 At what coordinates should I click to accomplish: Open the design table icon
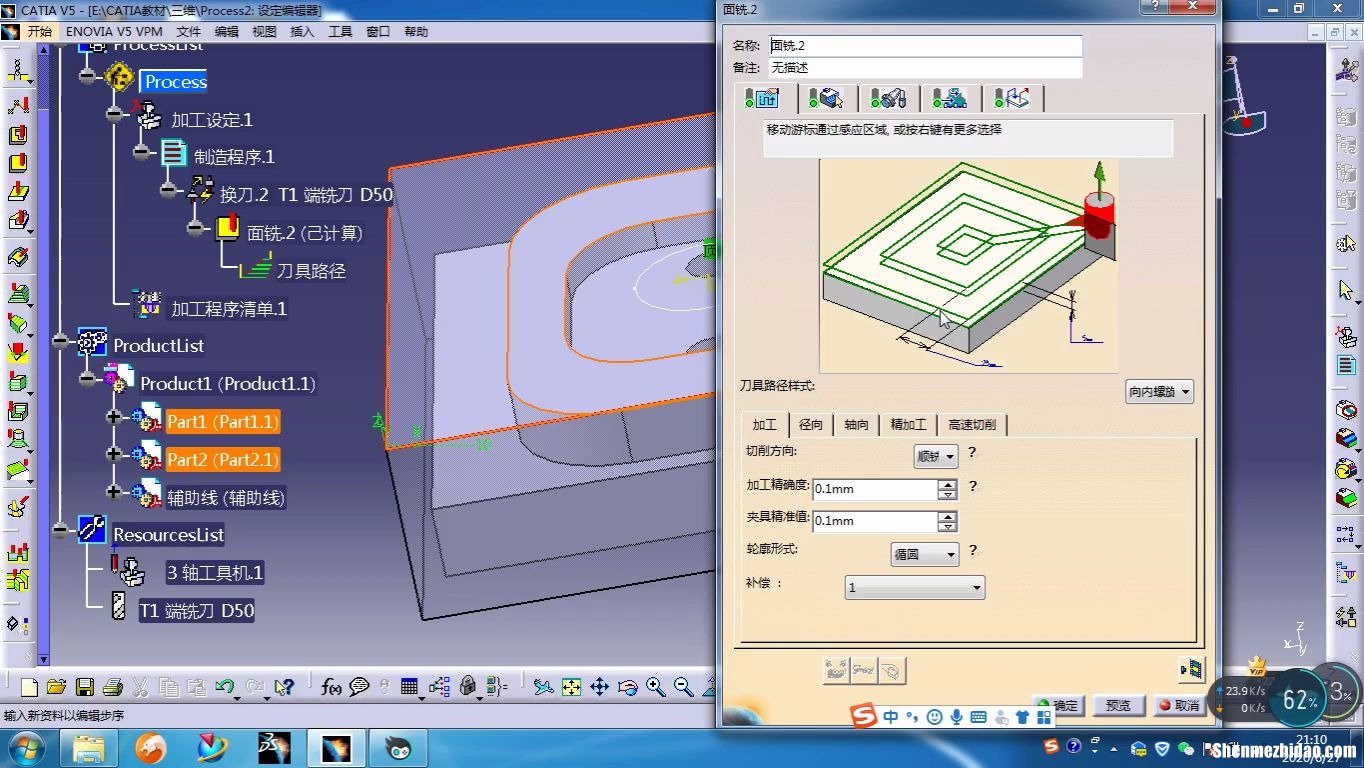pyautogui.click(x=409, y=687)
